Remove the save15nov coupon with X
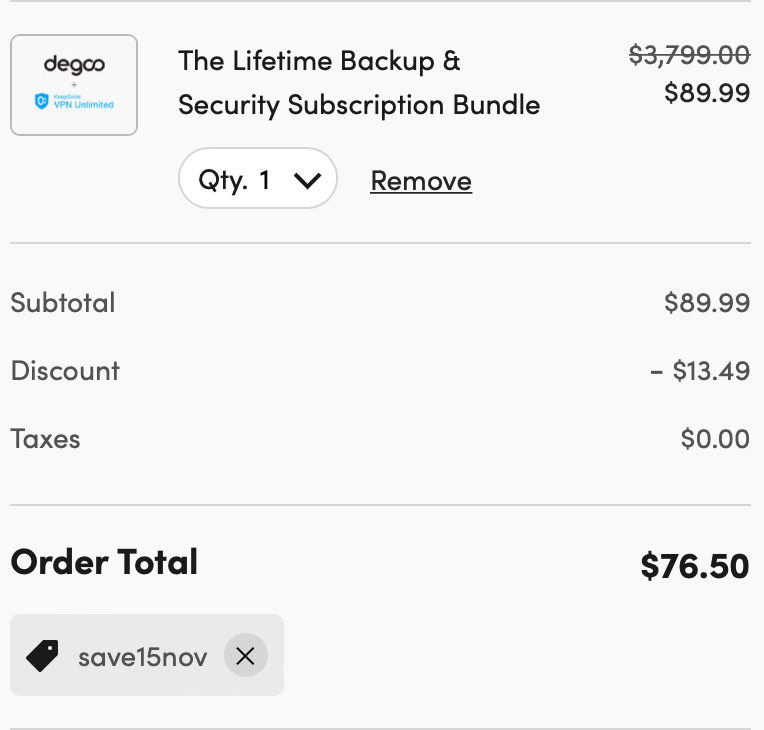This screenshot has width=764, height=730. 246,655
